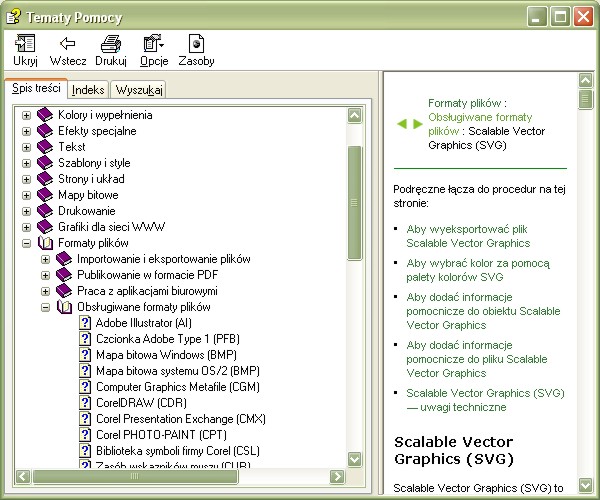Open link Aby wyeksportować plik Scalable Vector Graphics
The width and height of the screenshot is (600, 500).
467,235
